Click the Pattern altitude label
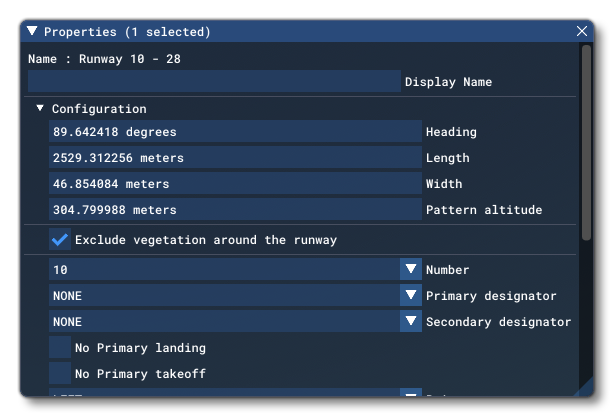This screenshot has height=417, width=614. coord(484,210)
